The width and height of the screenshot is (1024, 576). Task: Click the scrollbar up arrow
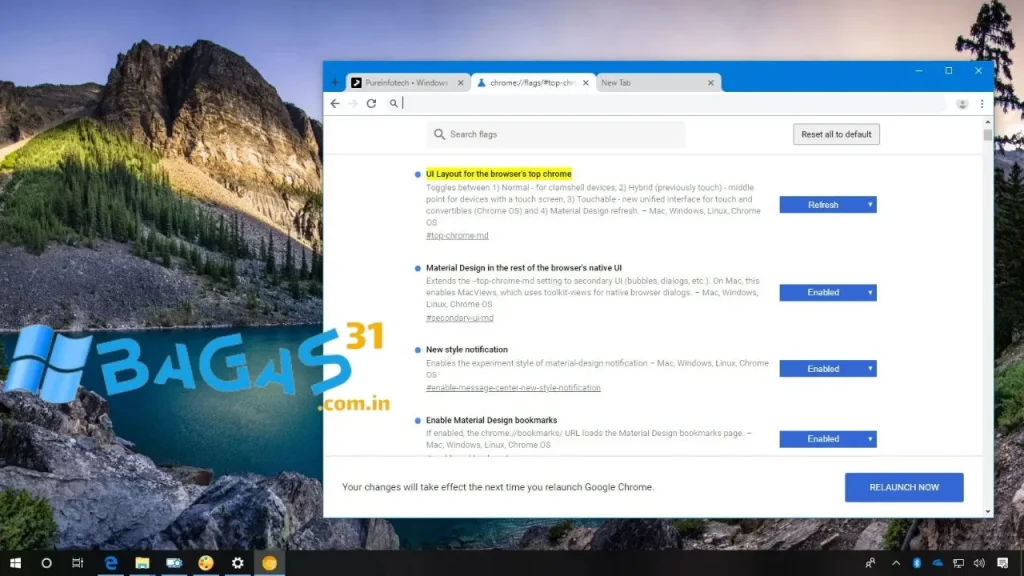(x=987, y=122)
